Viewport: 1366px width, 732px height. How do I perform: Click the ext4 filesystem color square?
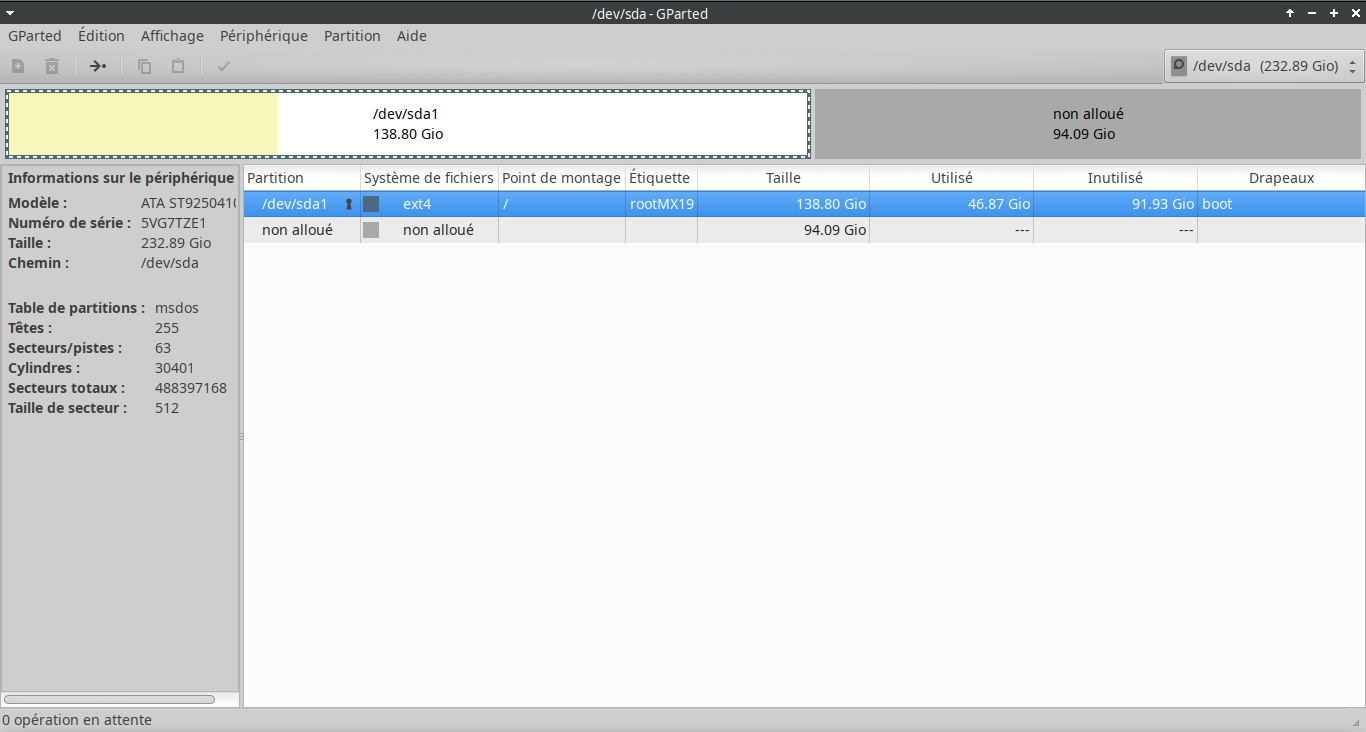click(x=371, y=204)
